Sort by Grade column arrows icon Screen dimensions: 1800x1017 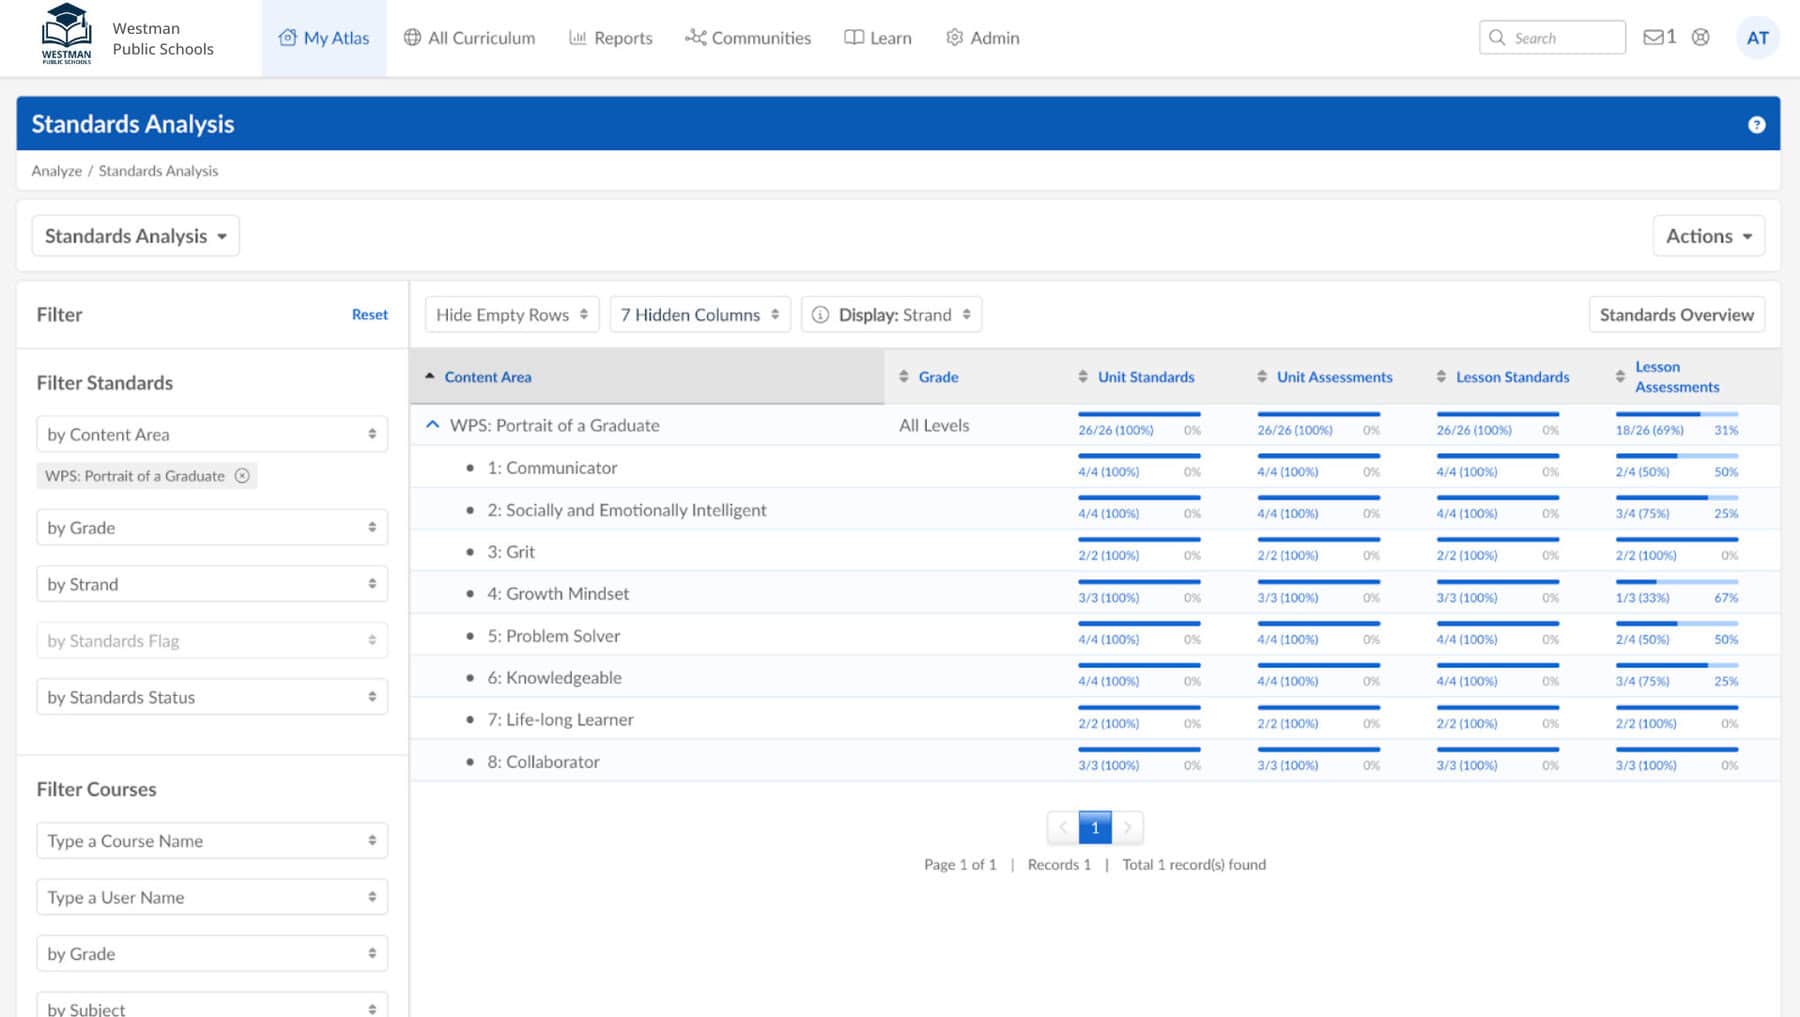coord(904,377)
